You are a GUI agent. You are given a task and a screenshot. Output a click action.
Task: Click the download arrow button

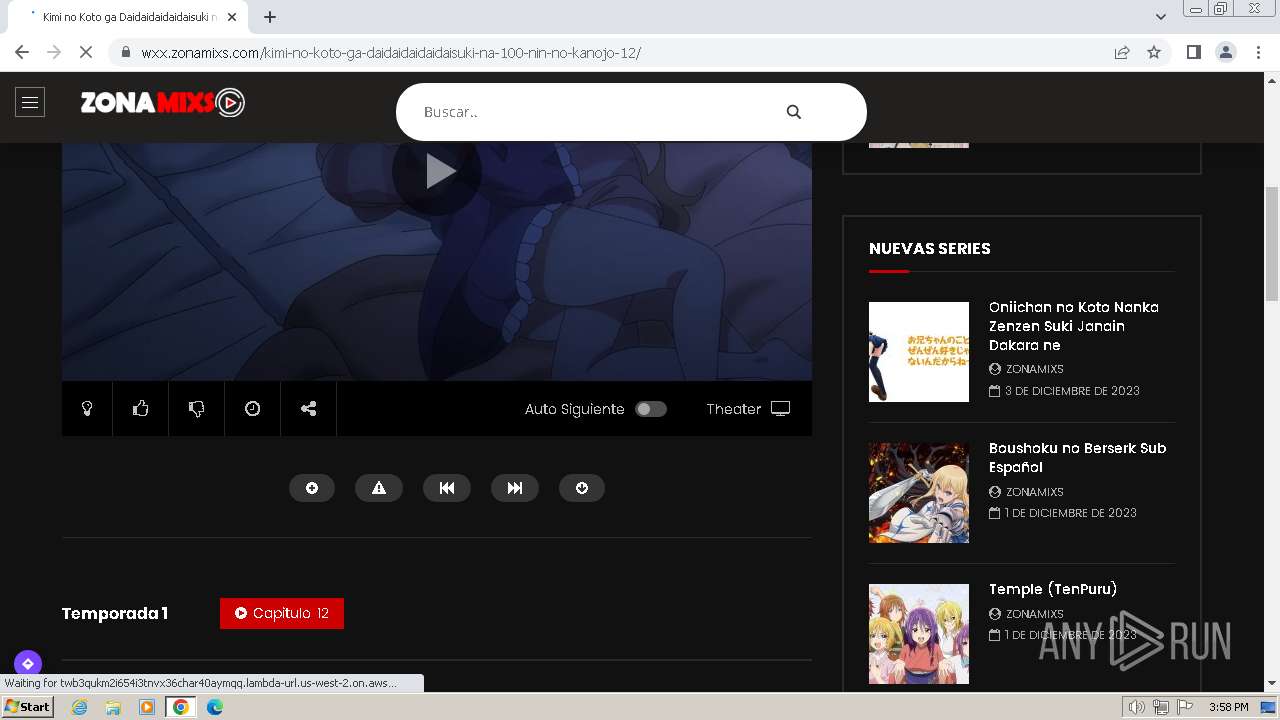(582, 488)
